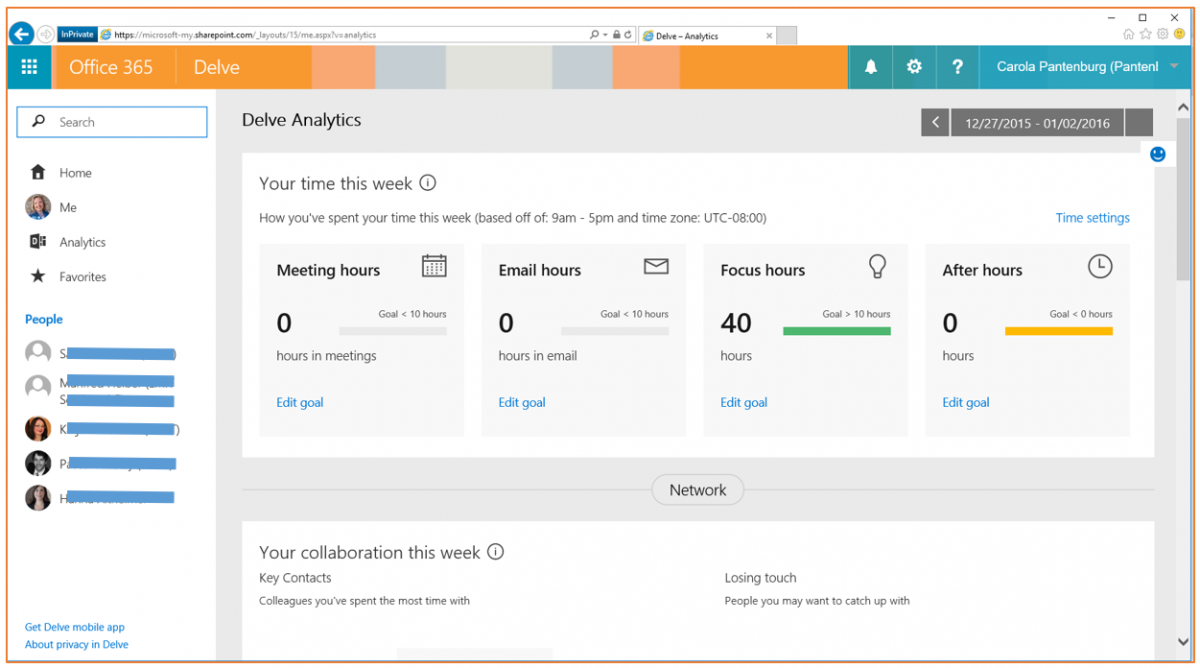This screenshot has height=668, width=1200.
Task: Open the browser tools gear
Action: click(x=1163, y=34)
